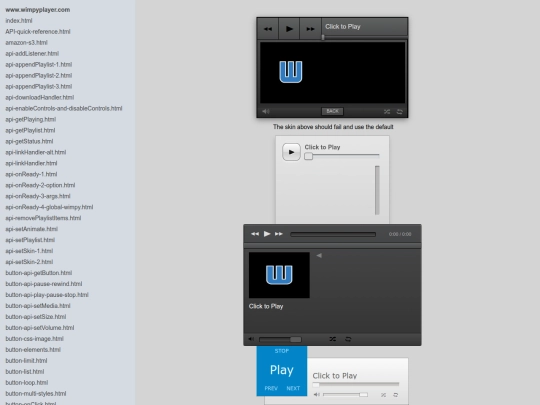The width and height of the screenshot is (540, 405).
Task: Open button-list.html link
Action: point(24,372)
